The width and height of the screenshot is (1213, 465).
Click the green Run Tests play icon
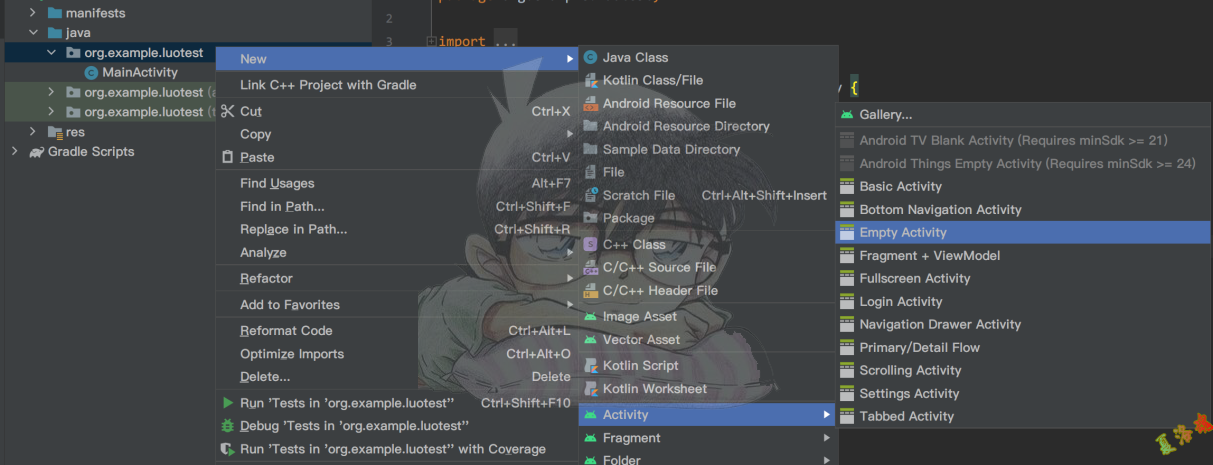tap(228, 403)
